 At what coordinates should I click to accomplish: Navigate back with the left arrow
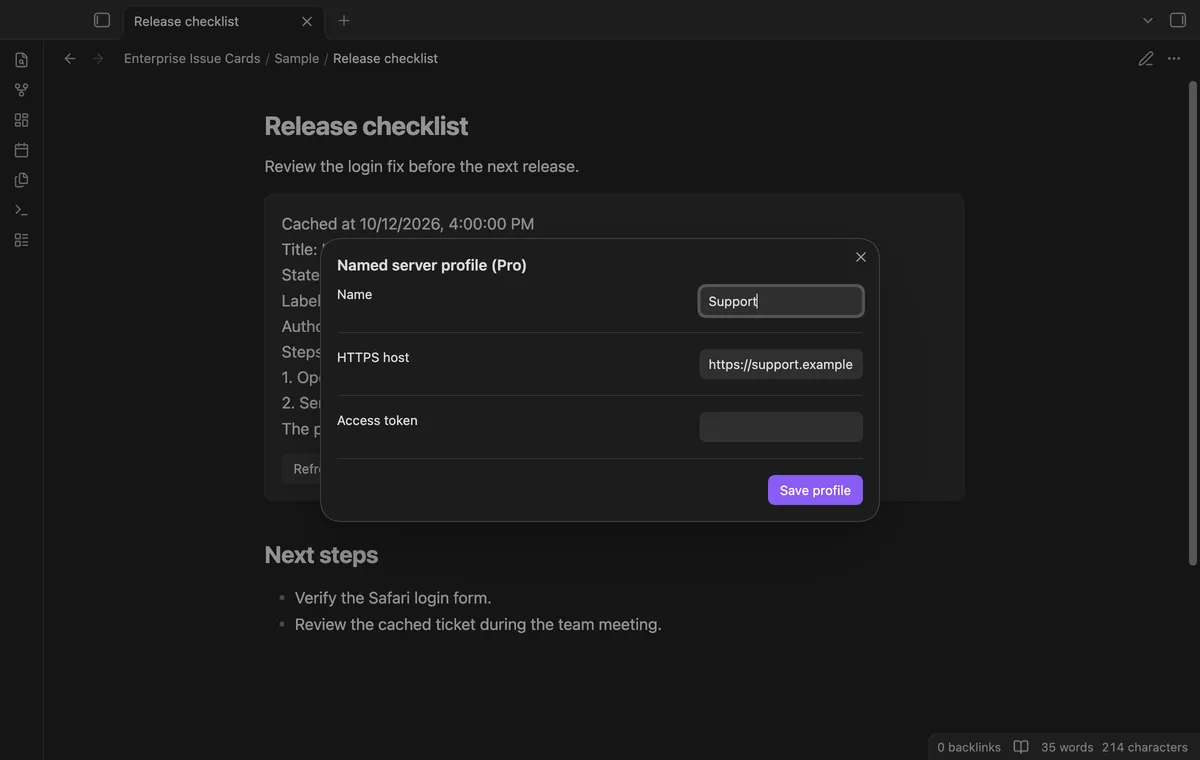click(70, 59)
